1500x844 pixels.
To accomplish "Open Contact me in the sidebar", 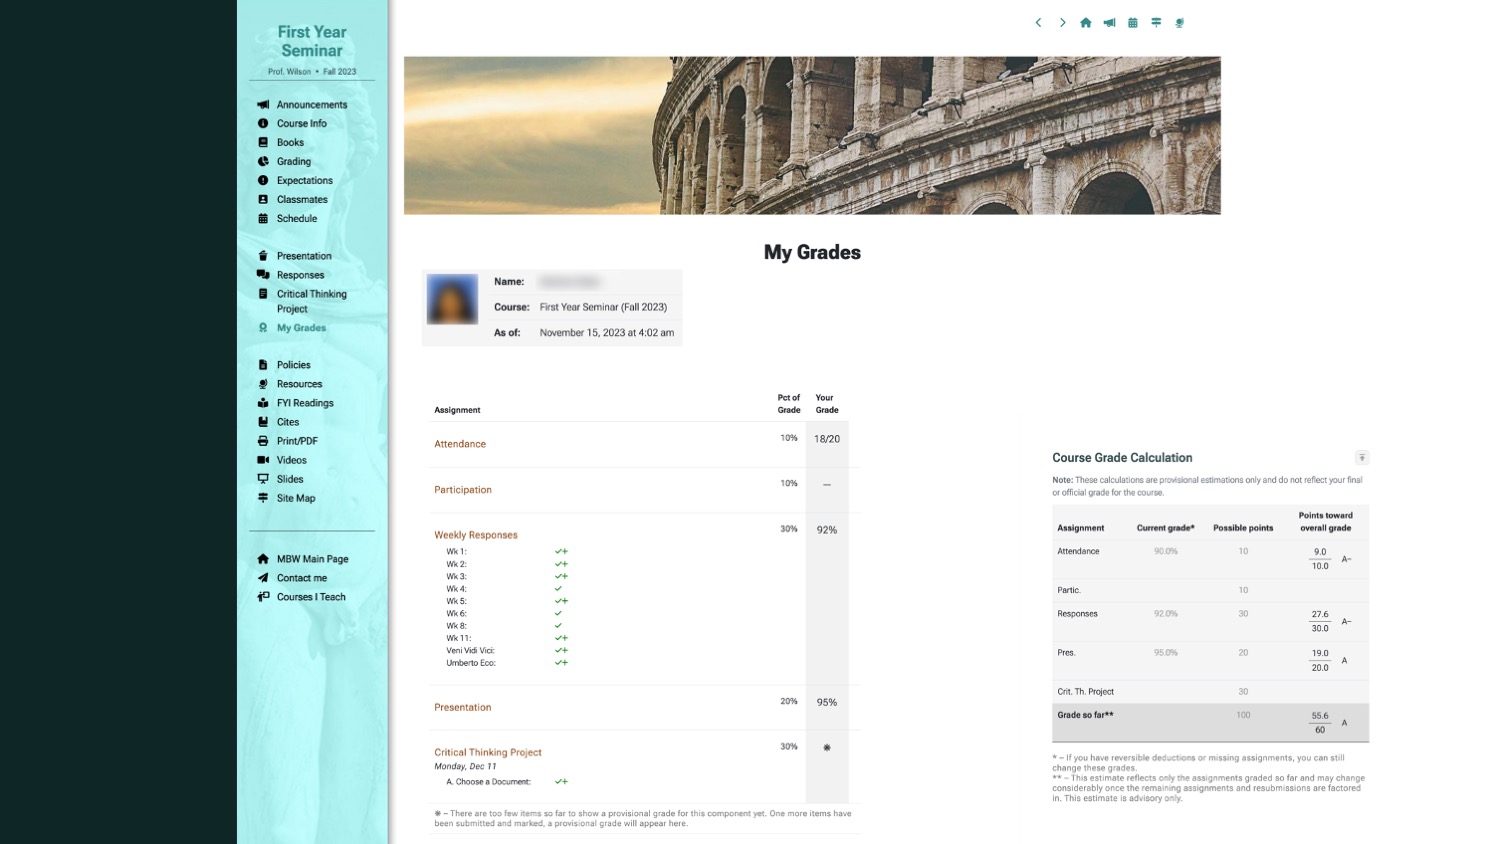I will click(301, 578).
